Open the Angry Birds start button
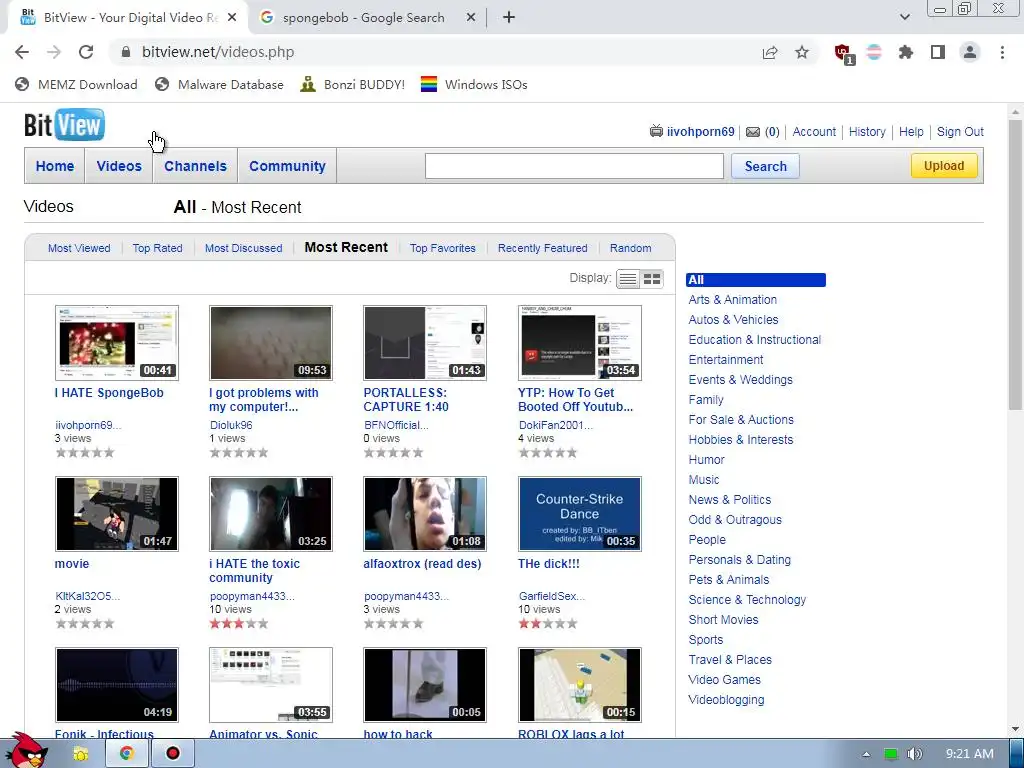Image resolution: width=1024 pixels, height=768 pixels. pyautogui.click(x=26, y=752)
